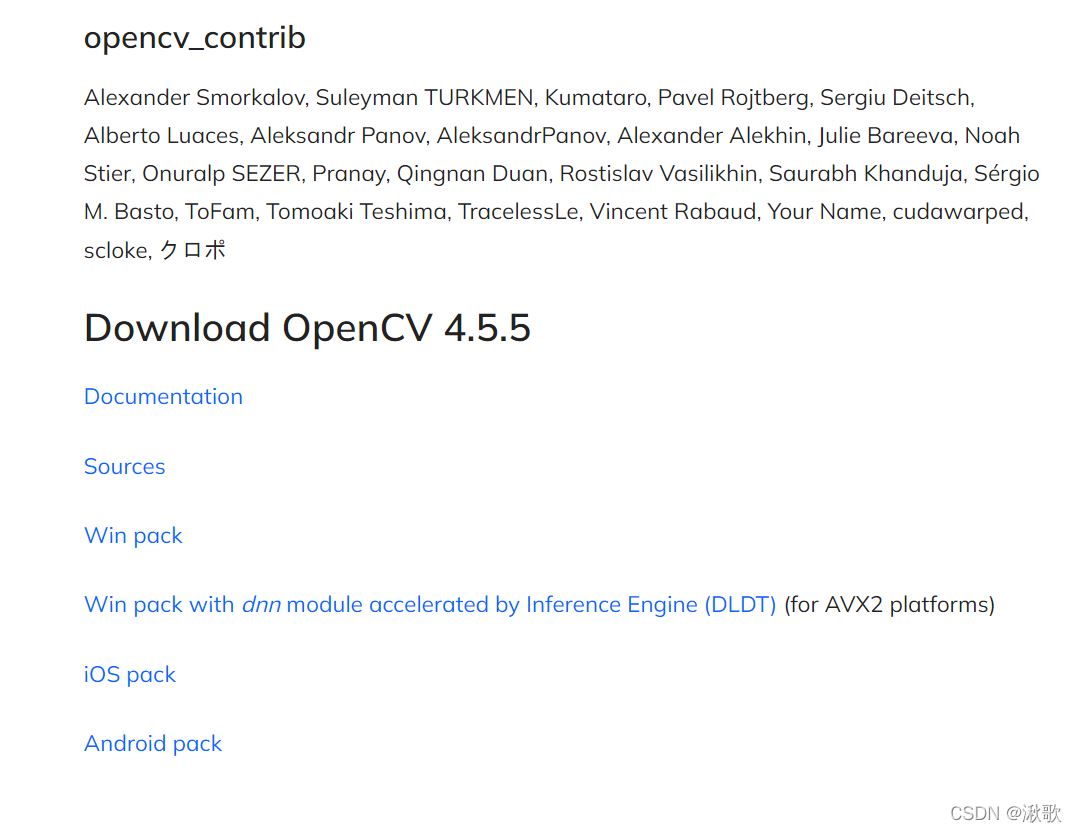The image size is (1077, 832).
Task: Click the Sources download link
Action: tap(124, 466)
